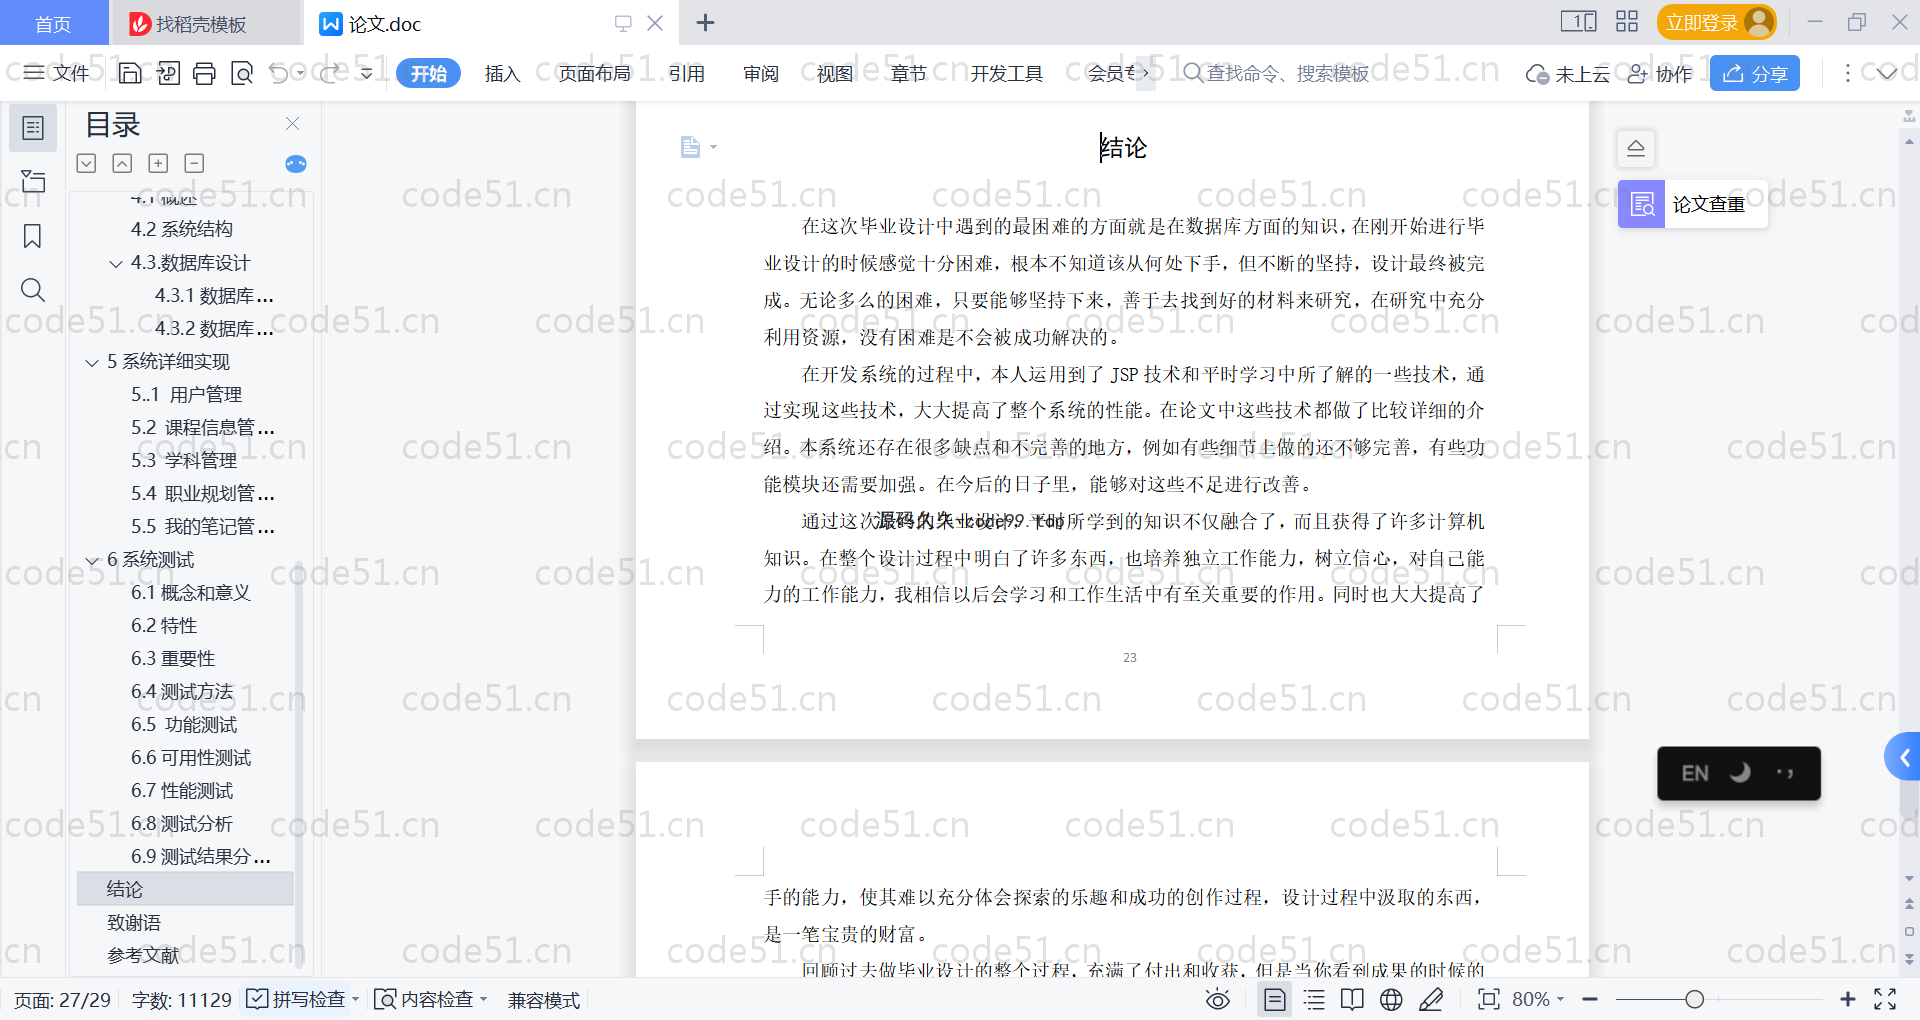This screenshot has width=1920, height=1020.
Task: Click the Export to PDF icon
Action: point(168,73)
